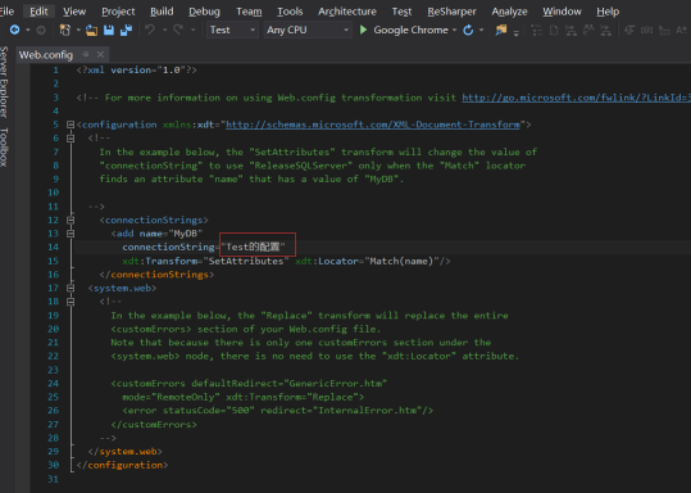692x493 pixels.
Task: Click the Undo arrow icon
Action: (x=150, y=30)
